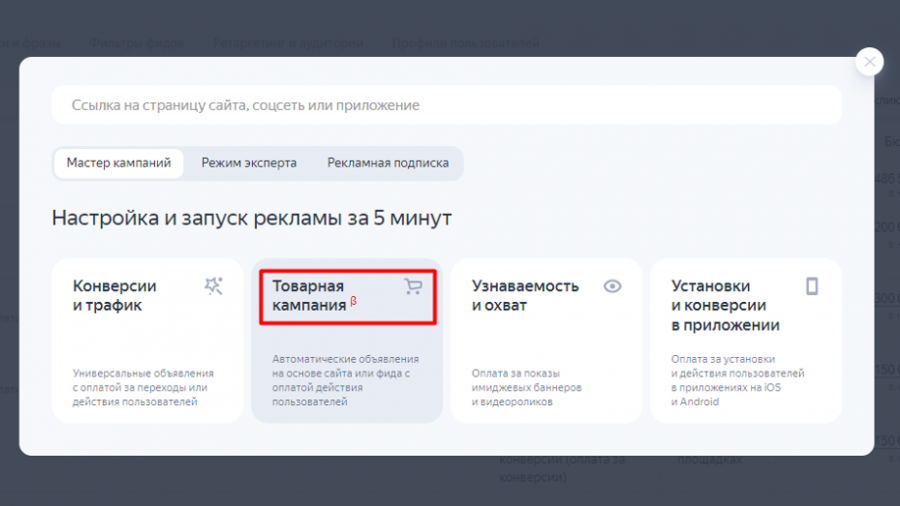Screen dimensions: 900x506
Task: Switch to Режим эксперта tab
Action: 249,164
